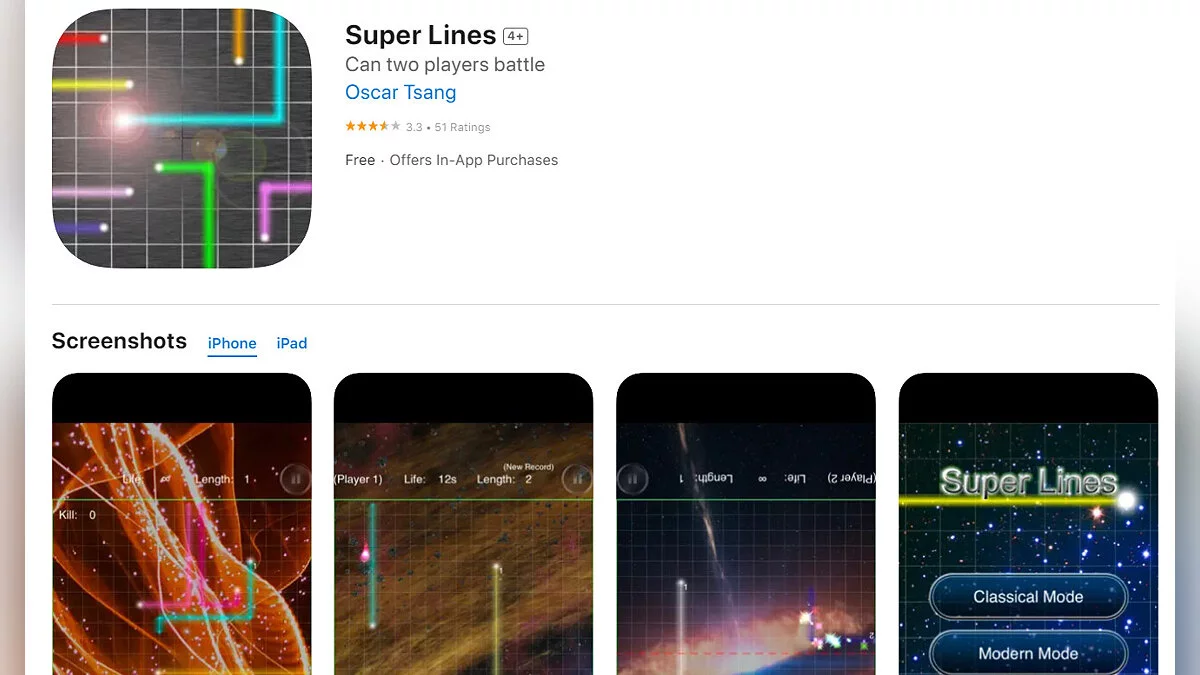Click pause icon in second screenshot
This screenshot has width=1200, height=675.
click(577, 479)
